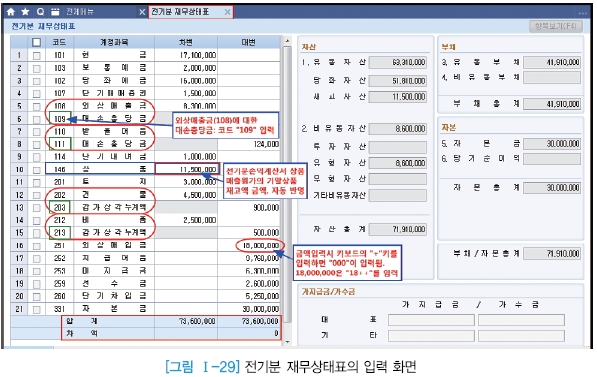Screen dimensions: 597x377
Task: Select the 코드 column header
Action: coord(59,42)
